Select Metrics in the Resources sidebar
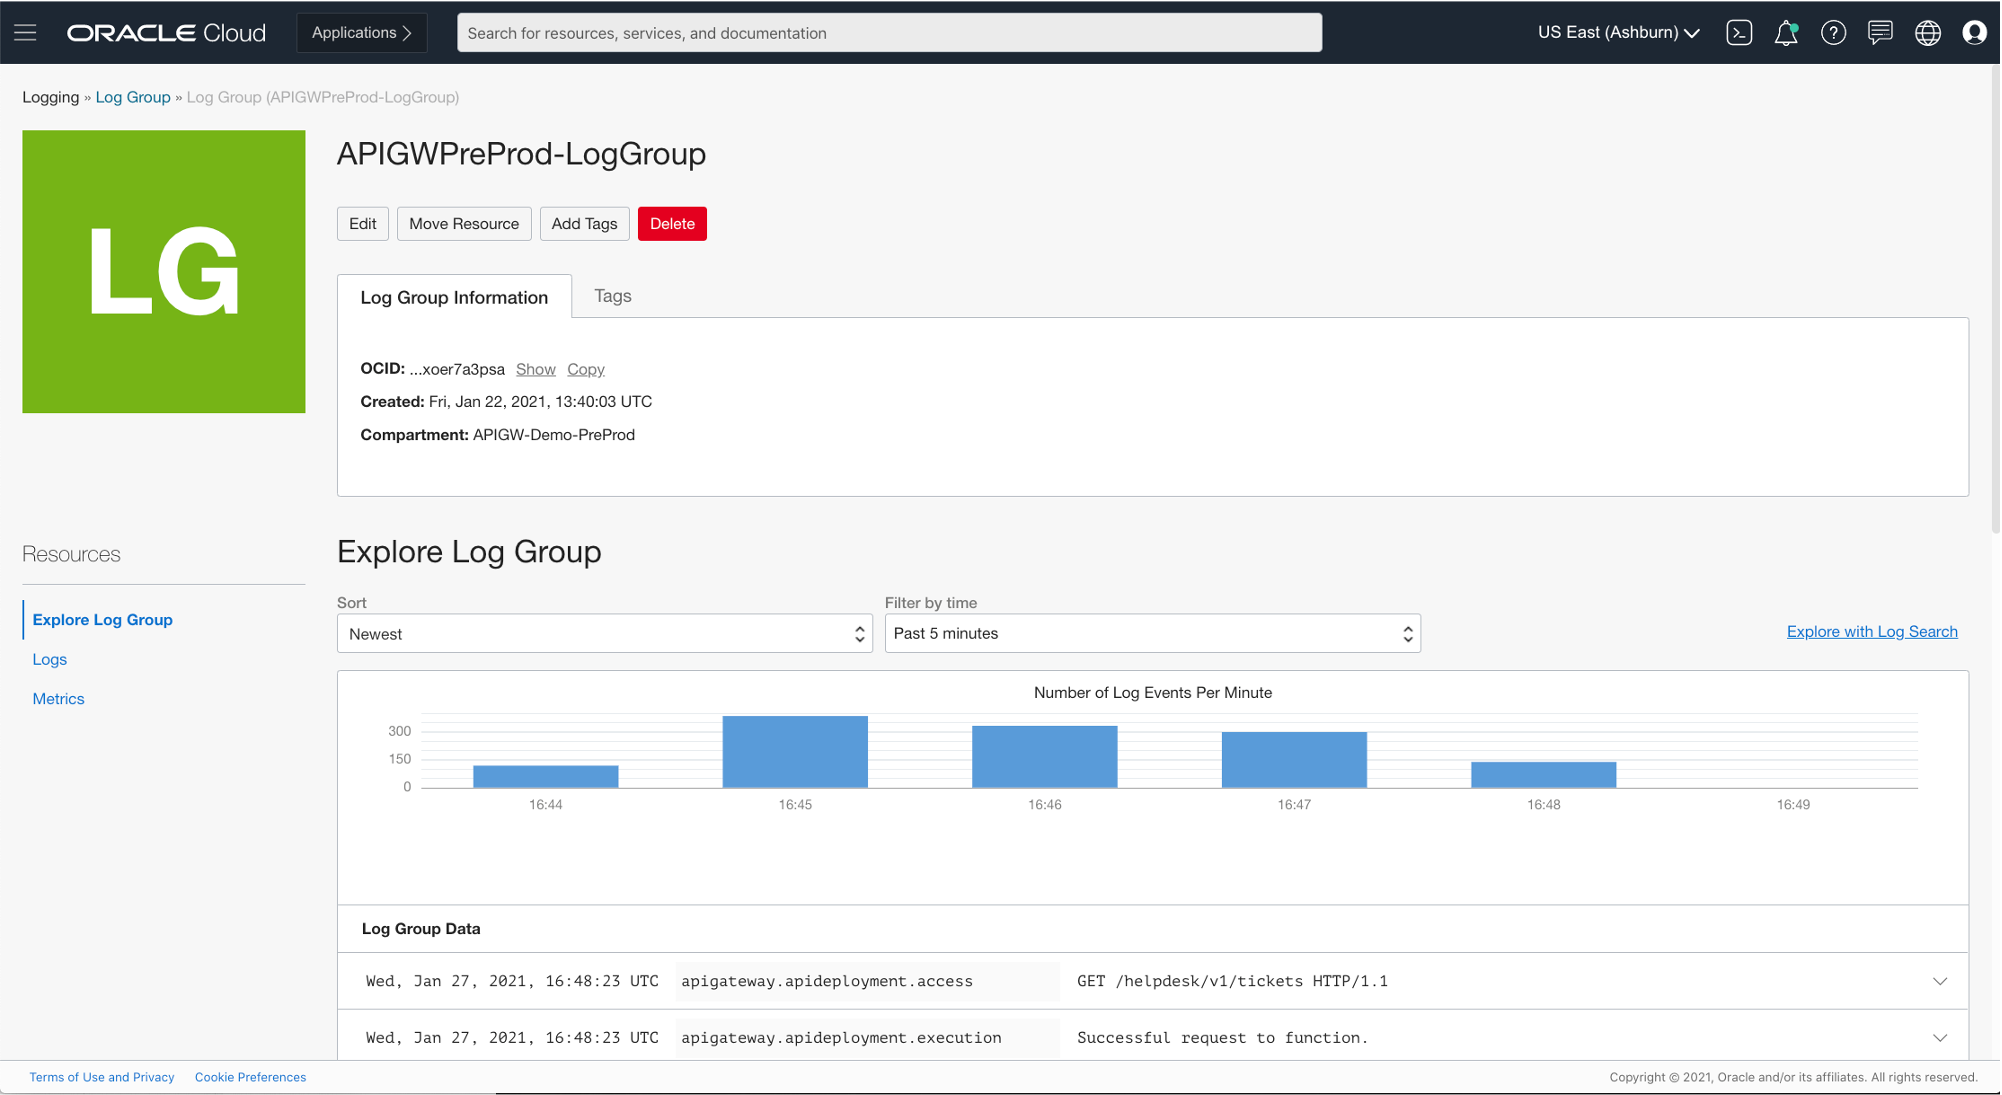 [58, 698]
